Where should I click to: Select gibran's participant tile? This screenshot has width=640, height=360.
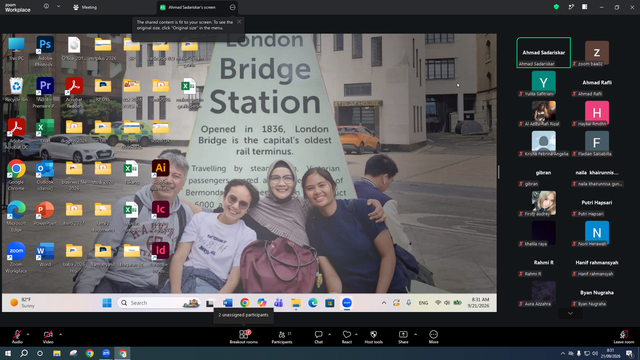point(544,173)
